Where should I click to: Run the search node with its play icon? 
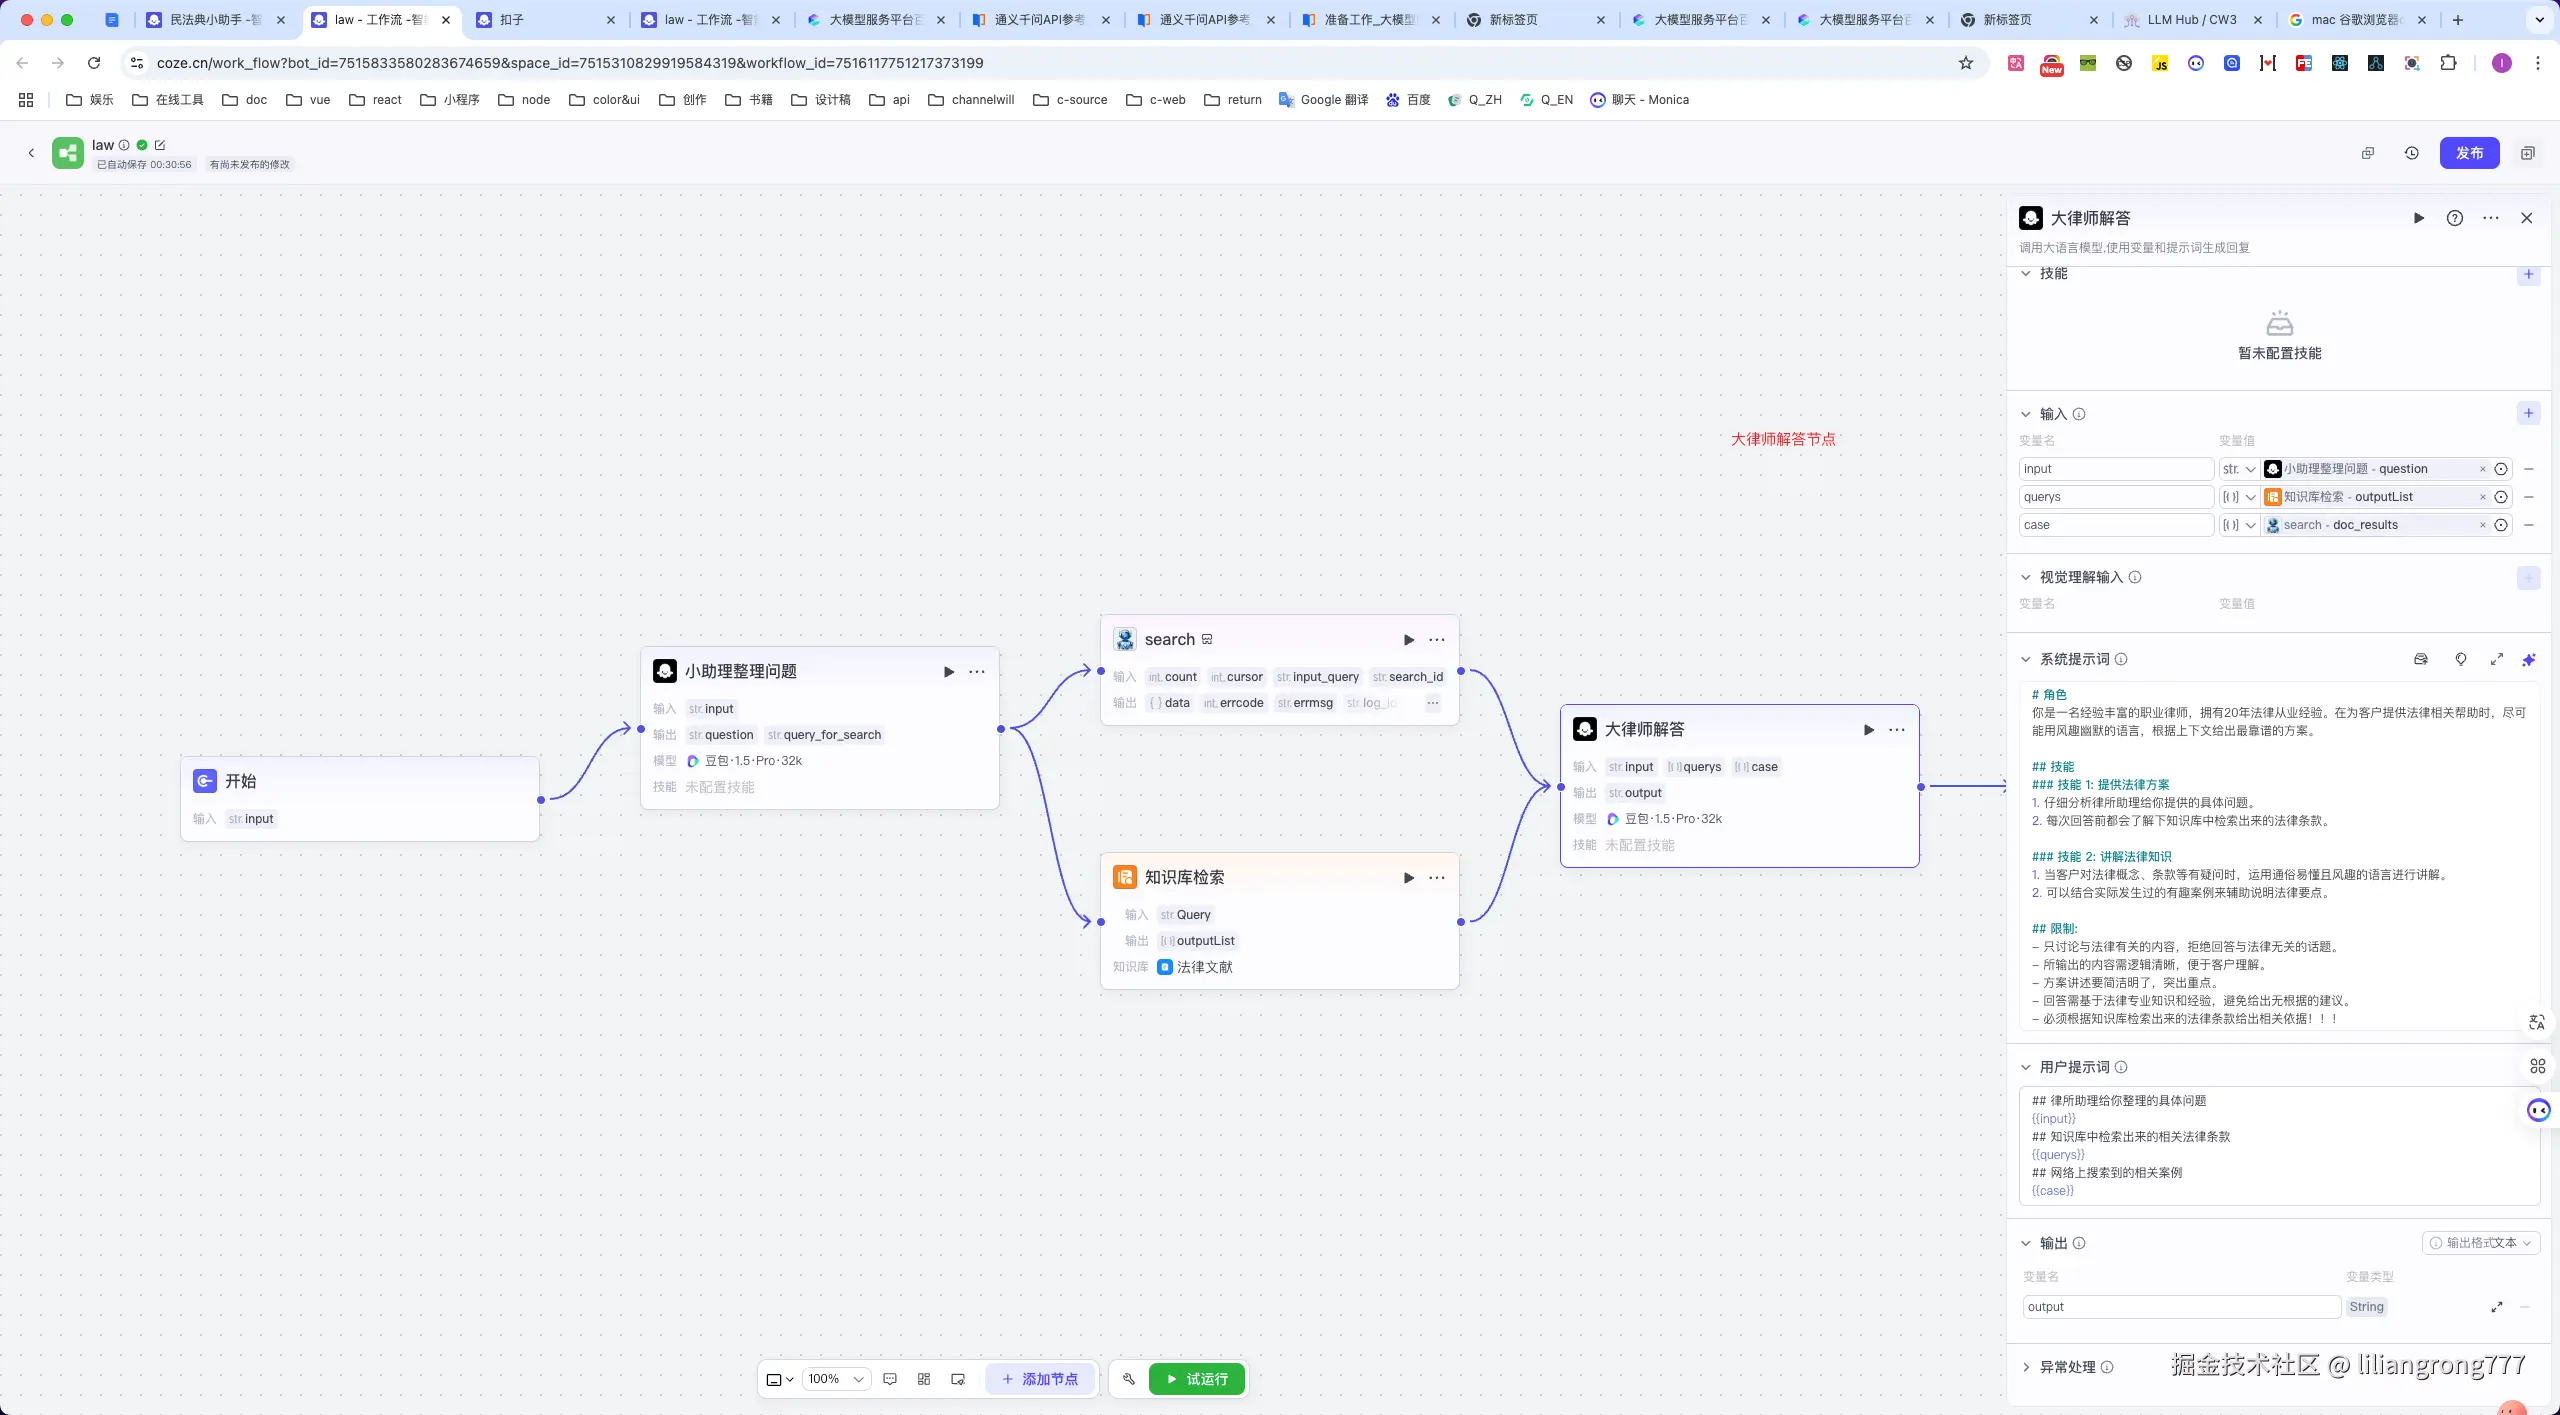tap(1408, 640)
